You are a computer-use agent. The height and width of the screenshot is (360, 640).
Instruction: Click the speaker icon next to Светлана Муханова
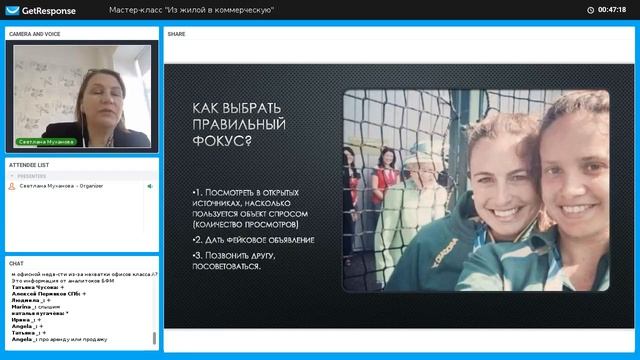coord(150,186)
